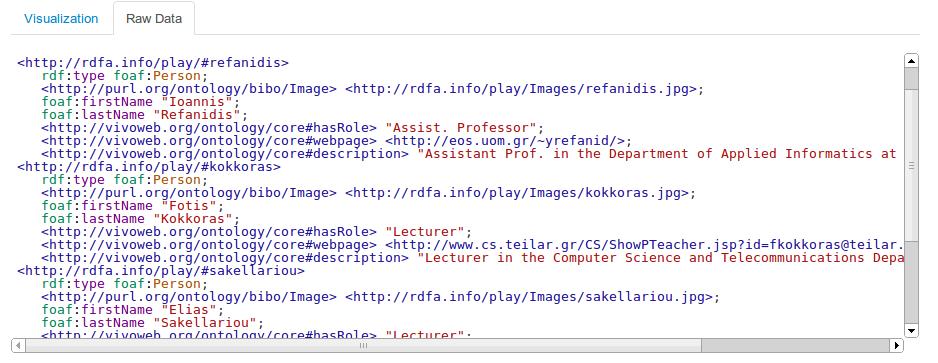Click the ShowPTeacher.jsp webpage URL

644,245
